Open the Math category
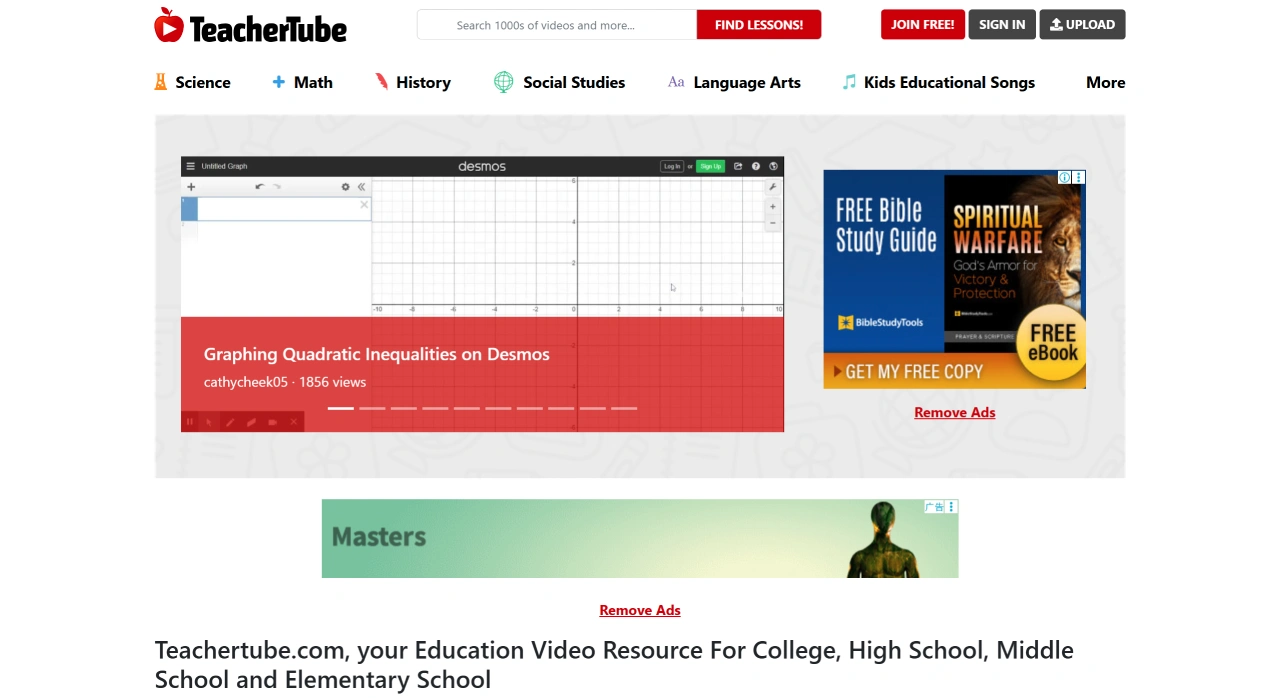 pos(302,82)
